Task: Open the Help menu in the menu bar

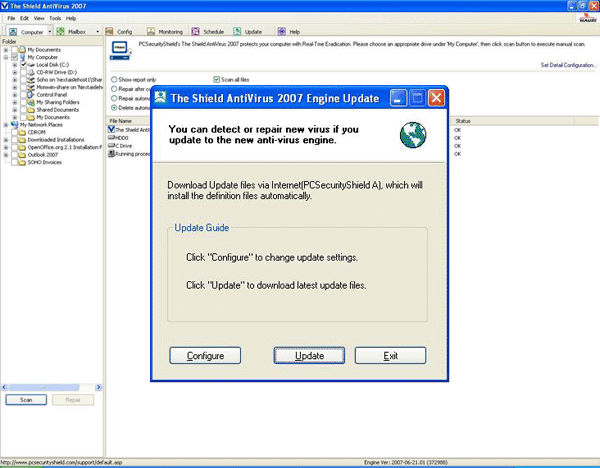Action: pyautogui.click(x=71, y=18)
